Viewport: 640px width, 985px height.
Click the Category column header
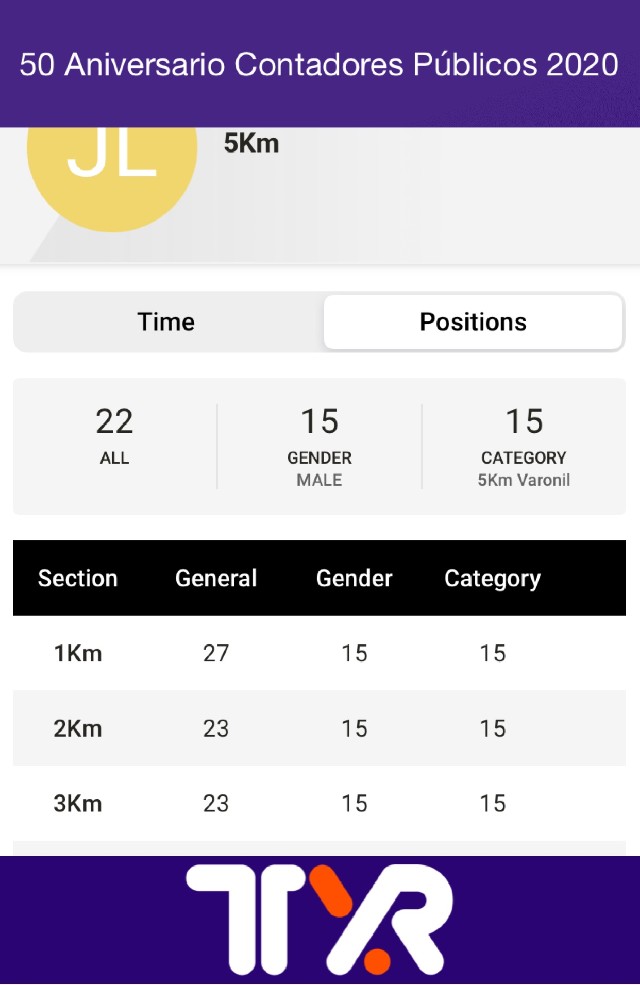(492, 578)
